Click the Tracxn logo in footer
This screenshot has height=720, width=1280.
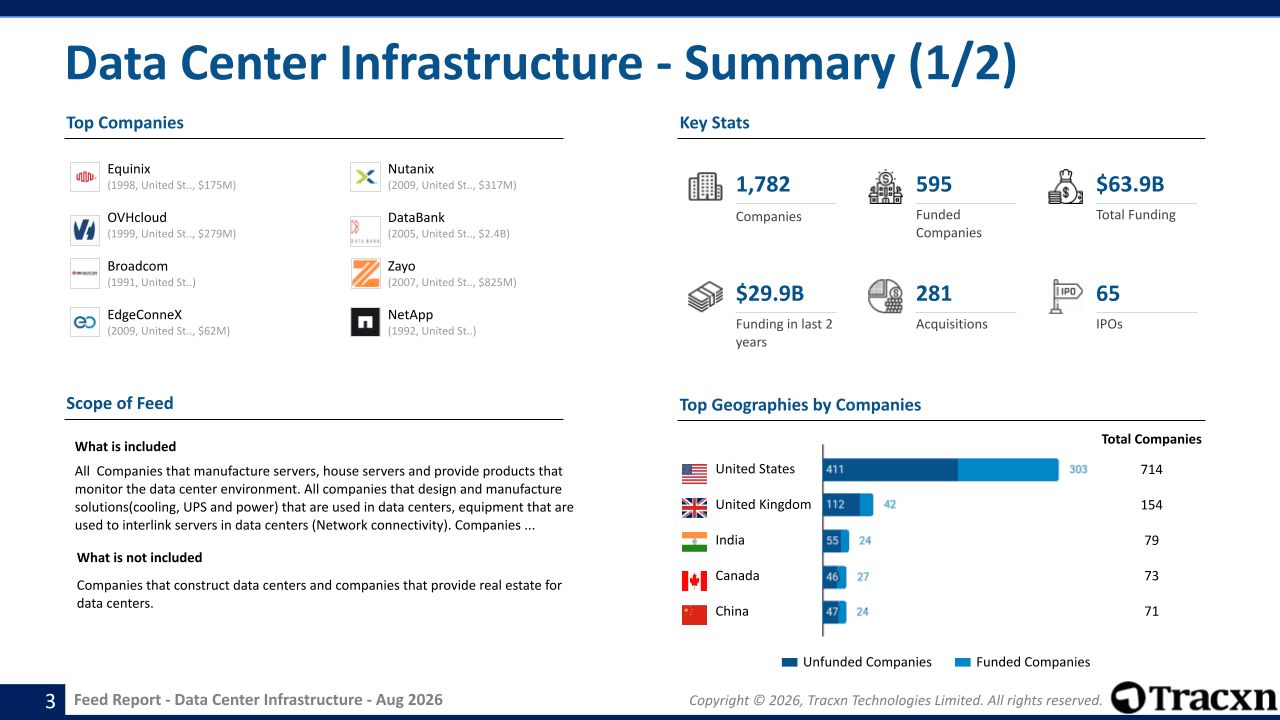(x=1194, y=697)
